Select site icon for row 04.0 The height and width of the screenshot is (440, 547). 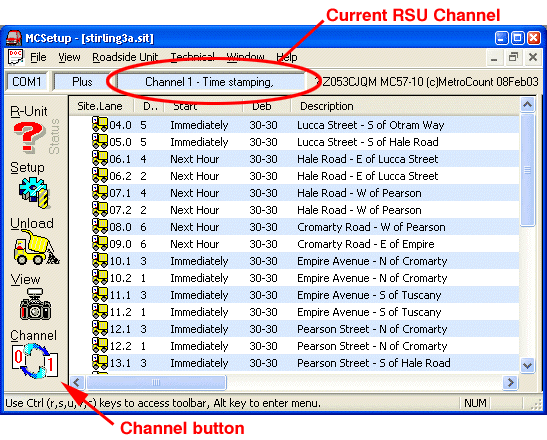click(100, 124)
